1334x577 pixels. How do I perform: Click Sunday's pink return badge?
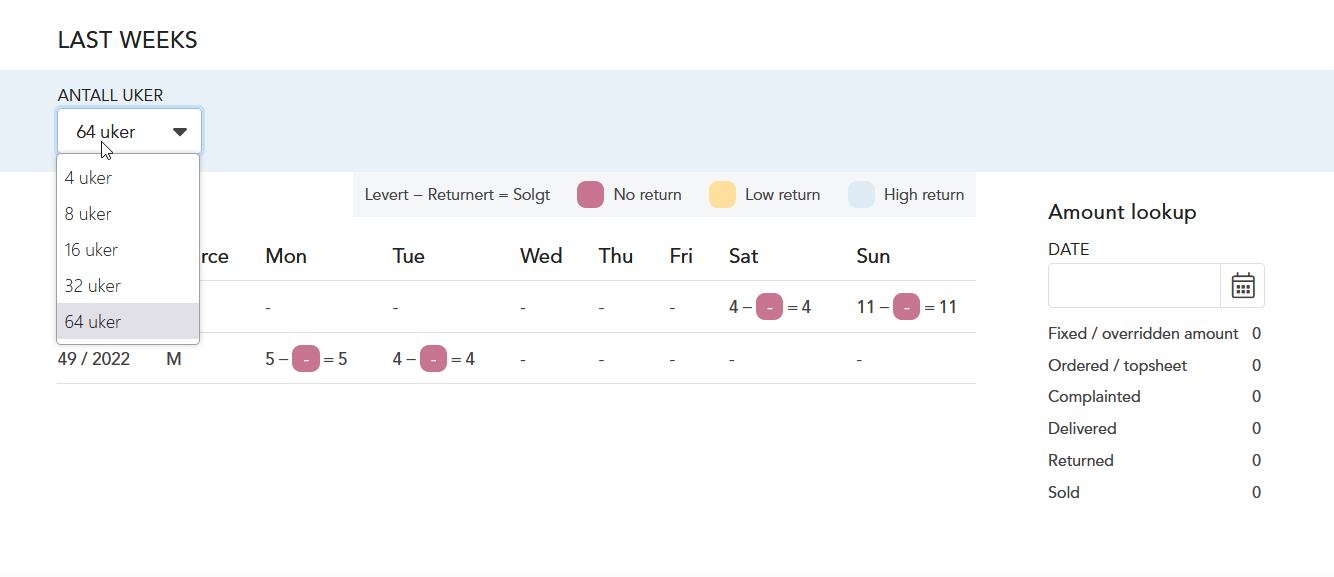906,307
